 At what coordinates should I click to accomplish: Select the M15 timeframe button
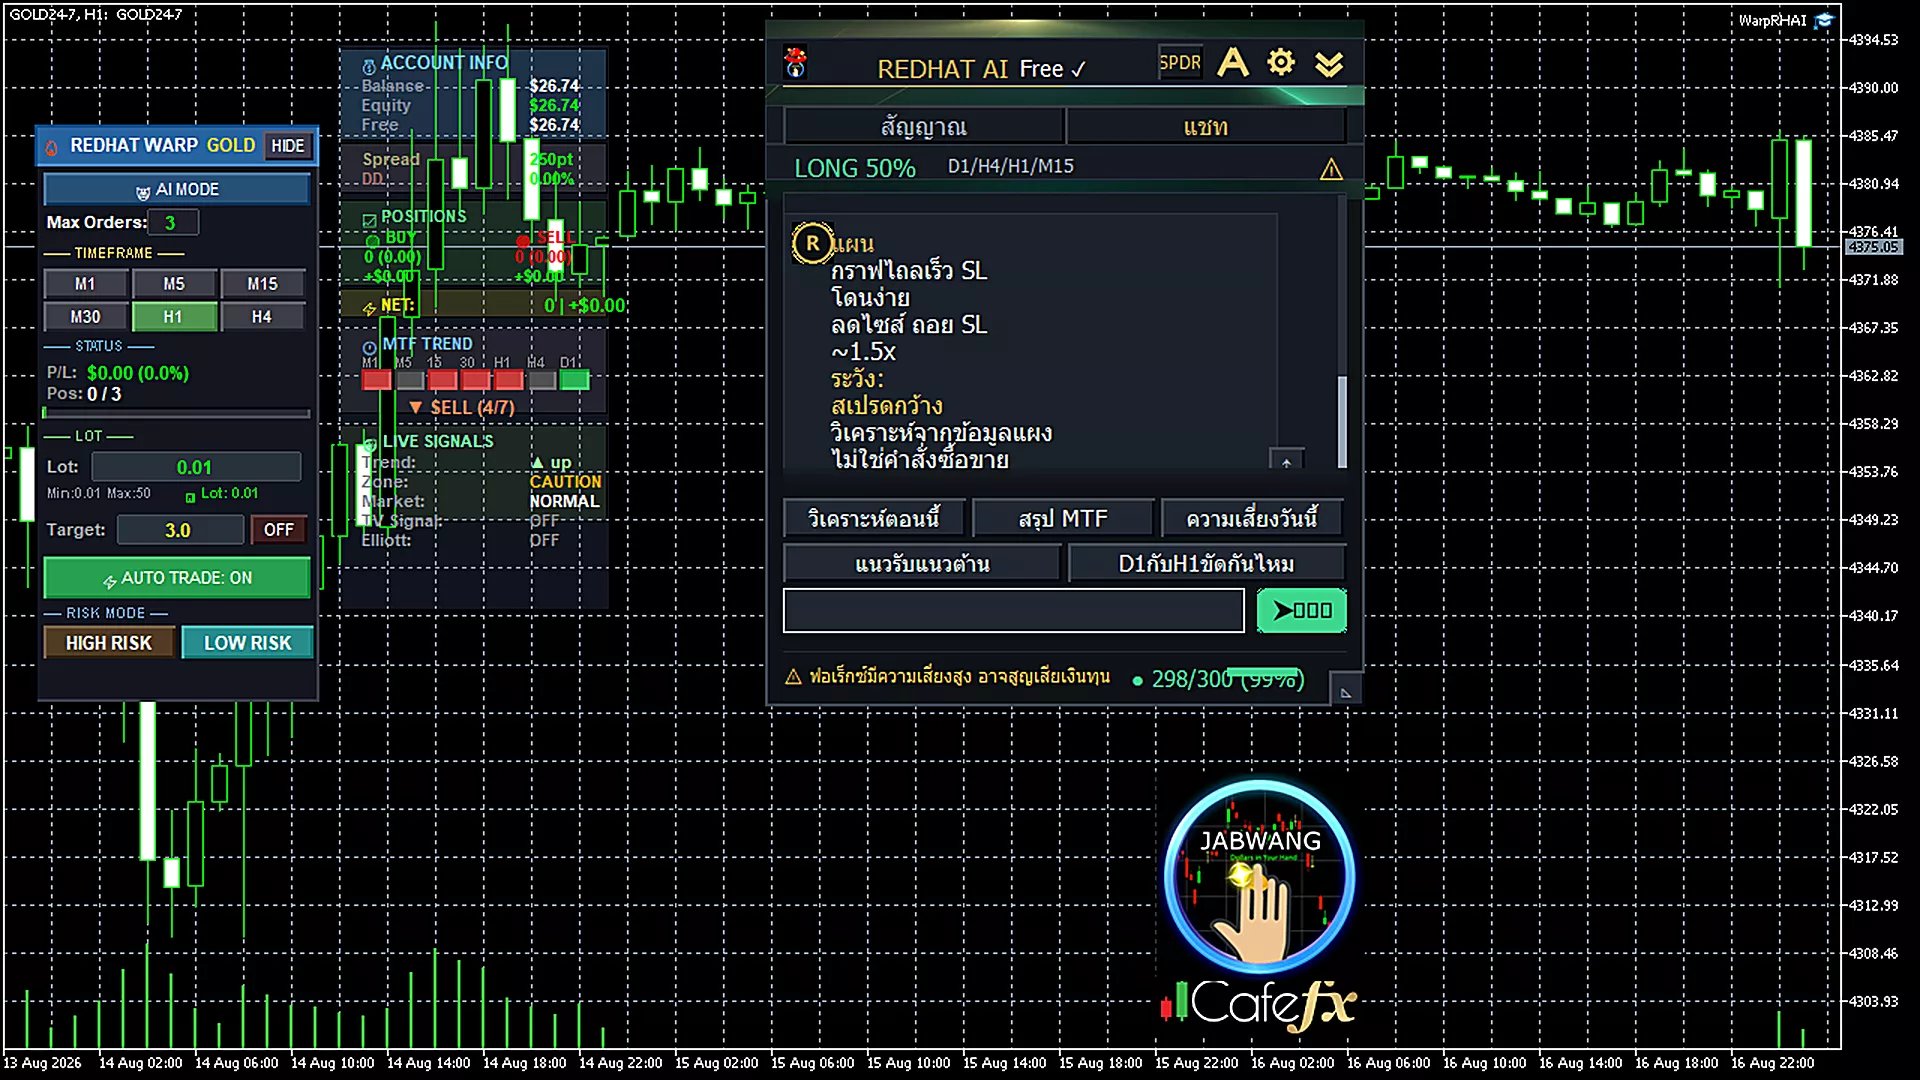(x=262, y=284)
